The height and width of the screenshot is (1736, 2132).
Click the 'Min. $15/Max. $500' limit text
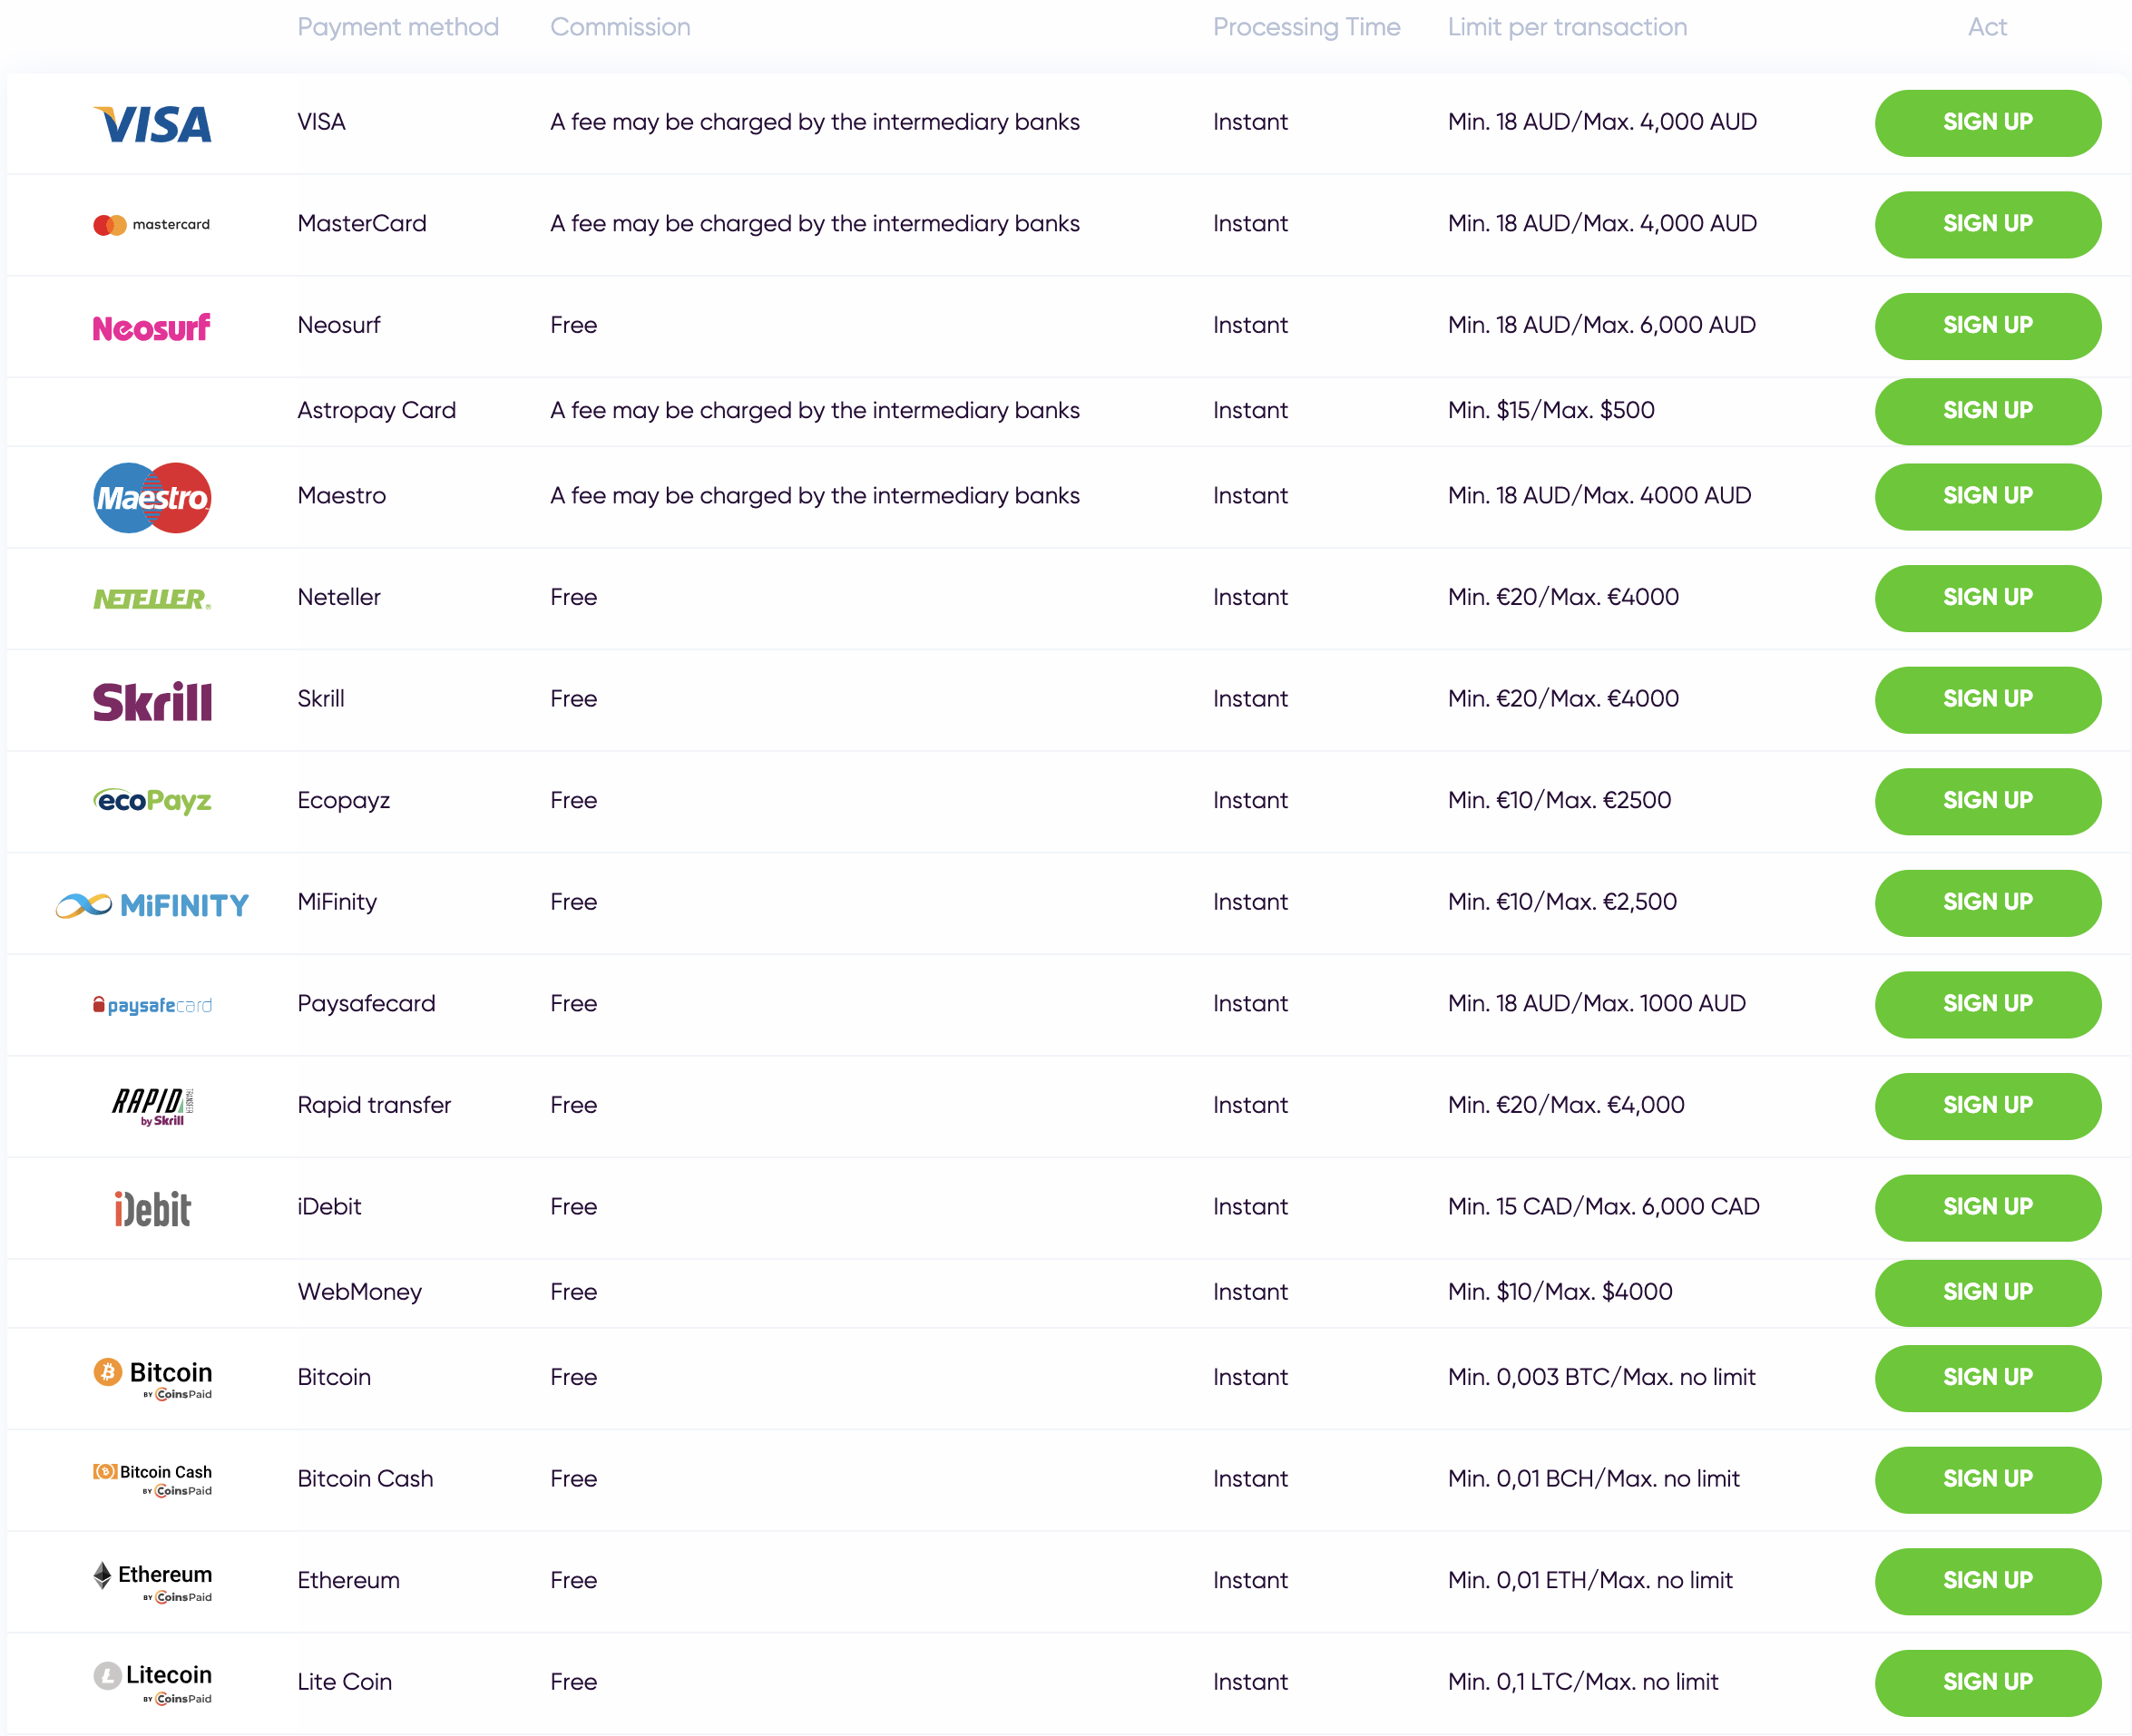[x=1550, y=410]
